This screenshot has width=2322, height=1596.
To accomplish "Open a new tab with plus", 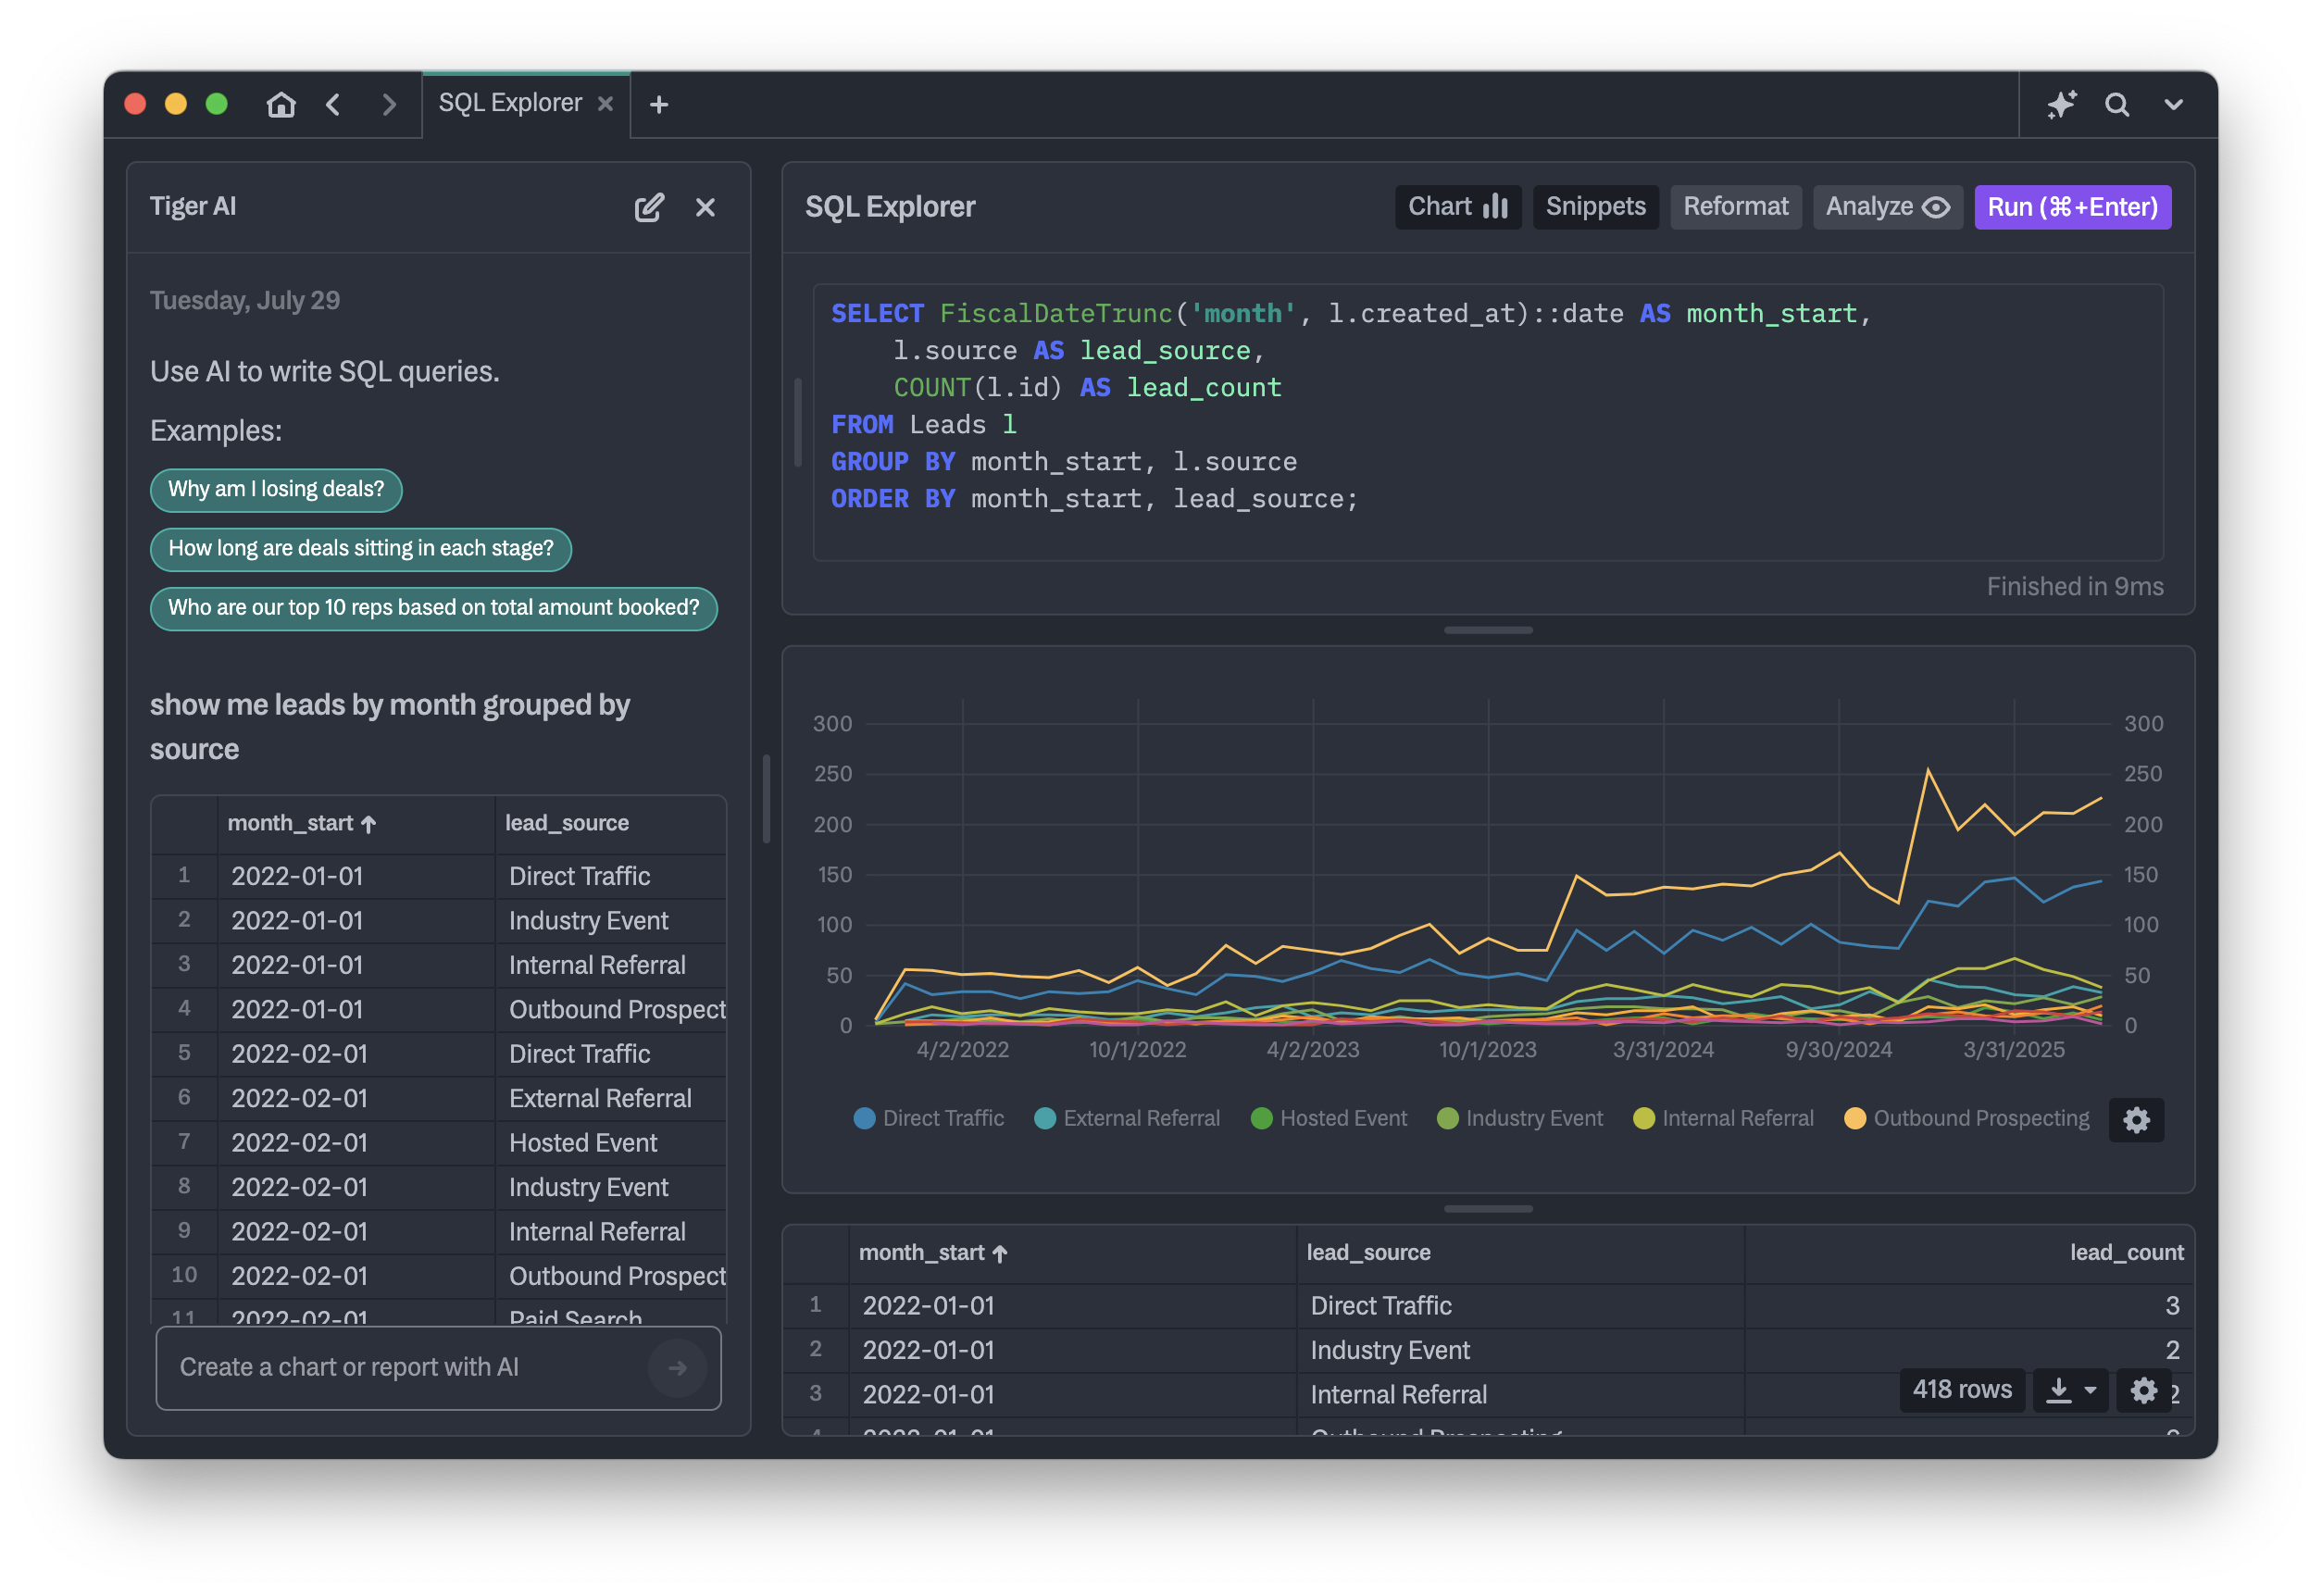I will [659, 105].
